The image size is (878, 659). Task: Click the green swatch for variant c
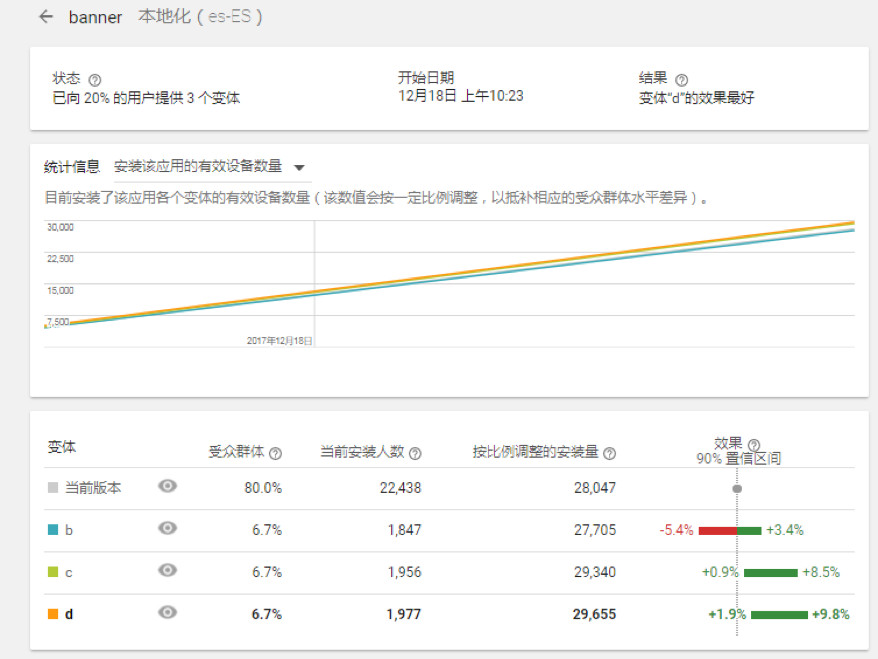pyautogui.click(x=53, y=572)
